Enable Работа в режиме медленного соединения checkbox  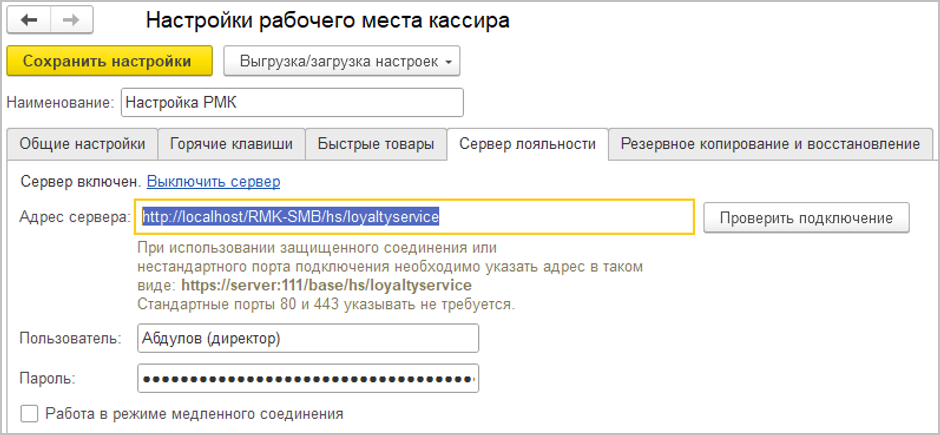(x=30, y=413)
